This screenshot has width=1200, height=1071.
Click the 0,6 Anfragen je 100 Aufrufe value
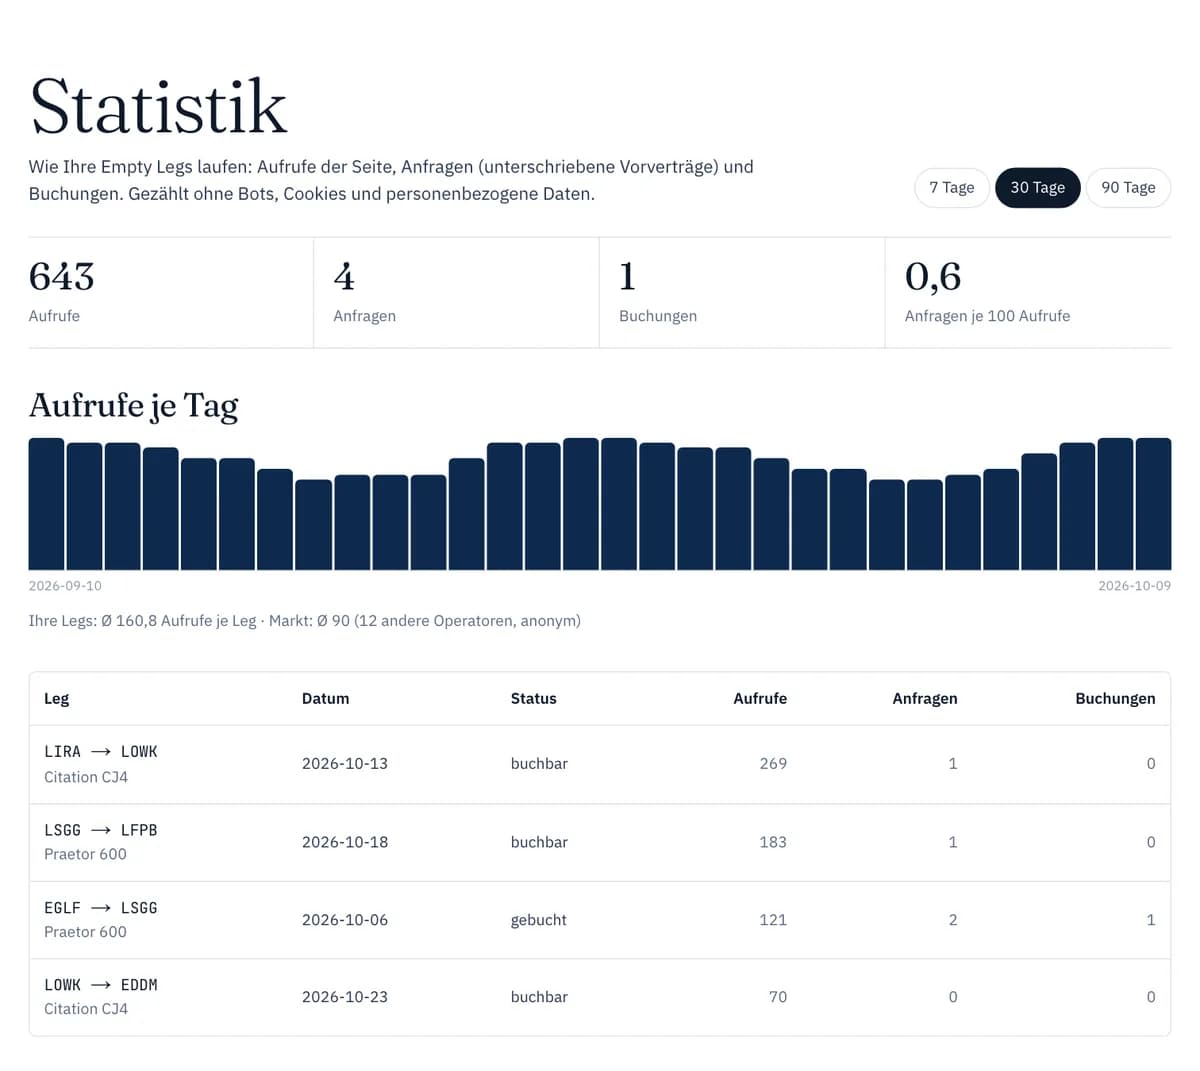(x=933, y=277)
